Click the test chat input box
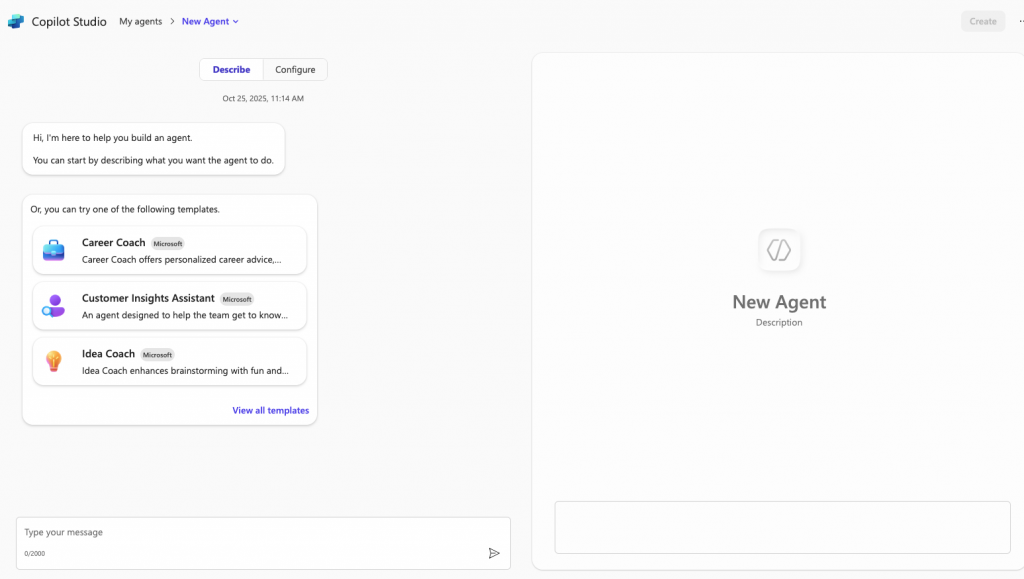Viewport: 1024px width, 579px height. [782, 527]
